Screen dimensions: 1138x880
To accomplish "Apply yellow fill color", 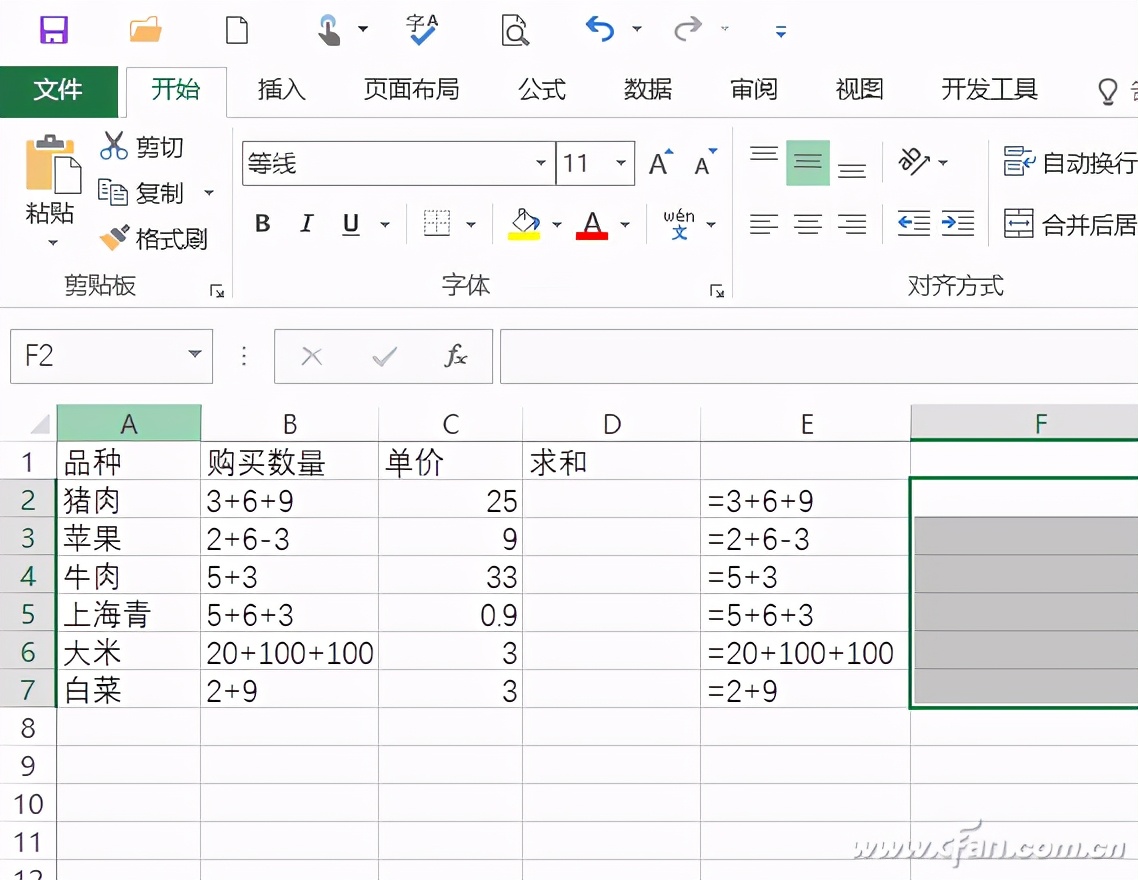I will [524, 224].
